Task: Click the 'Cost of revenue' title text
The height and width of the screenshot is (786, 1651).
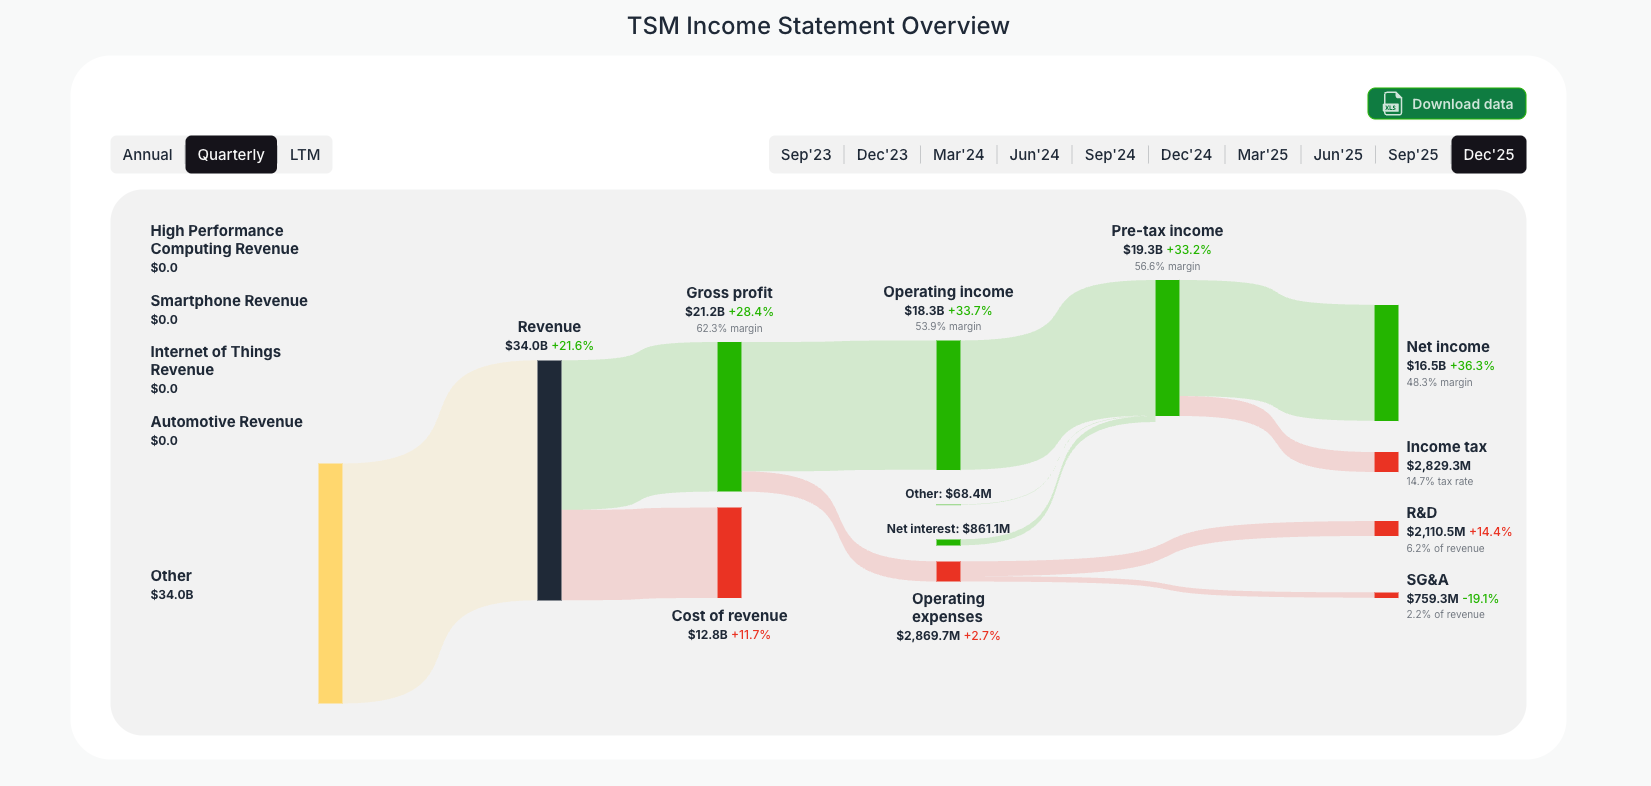Action: pos(729,616)
